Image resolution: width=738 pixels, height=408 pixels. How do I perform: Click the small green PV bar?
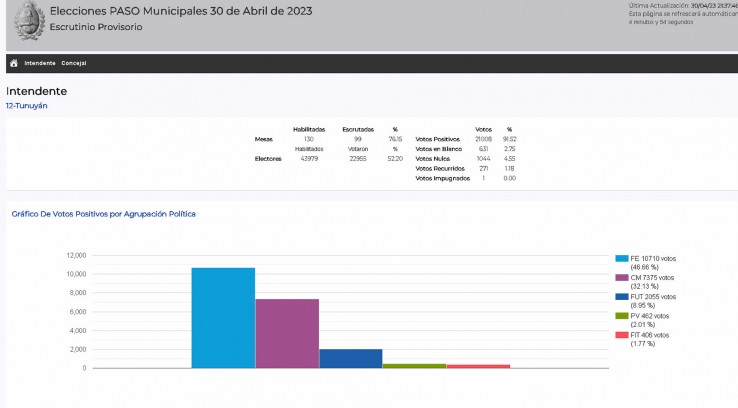click(414, 366)
